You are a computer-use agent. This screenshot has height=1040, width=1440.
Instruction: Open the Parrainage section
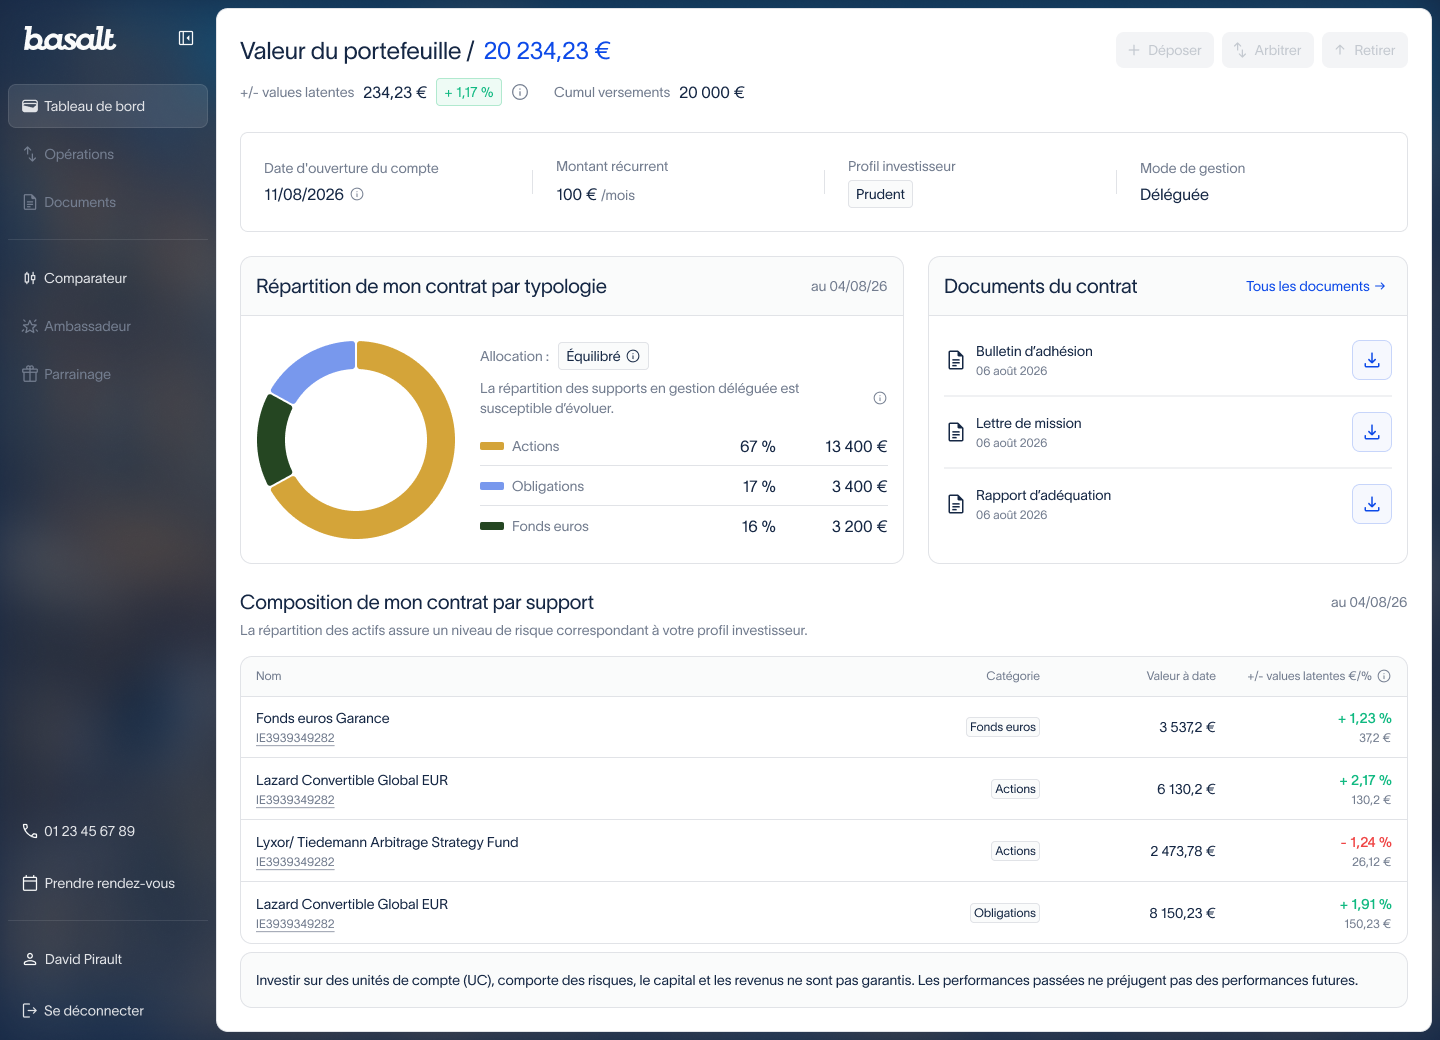[108, 374]
